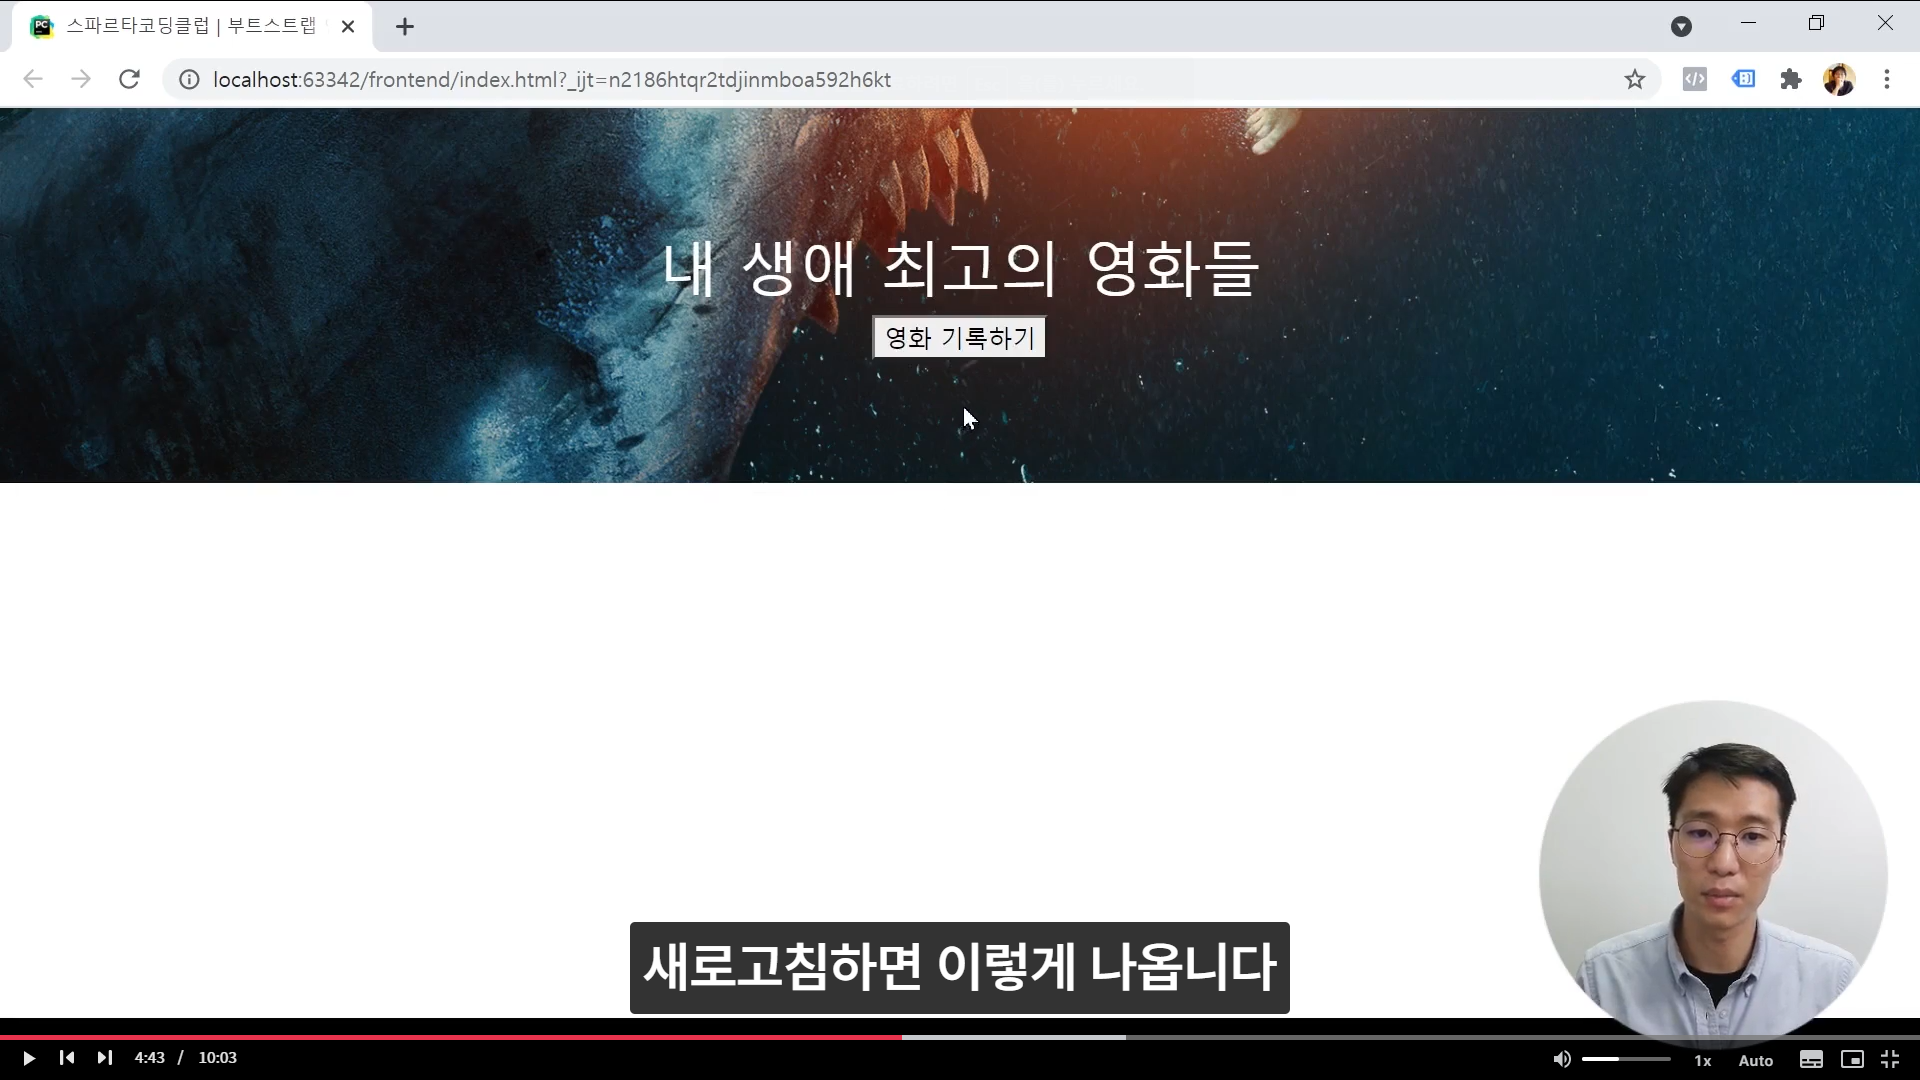Reload the page with the refresh icon
Viewport: 1920px width, 1080px height.
tap(129, 79)
